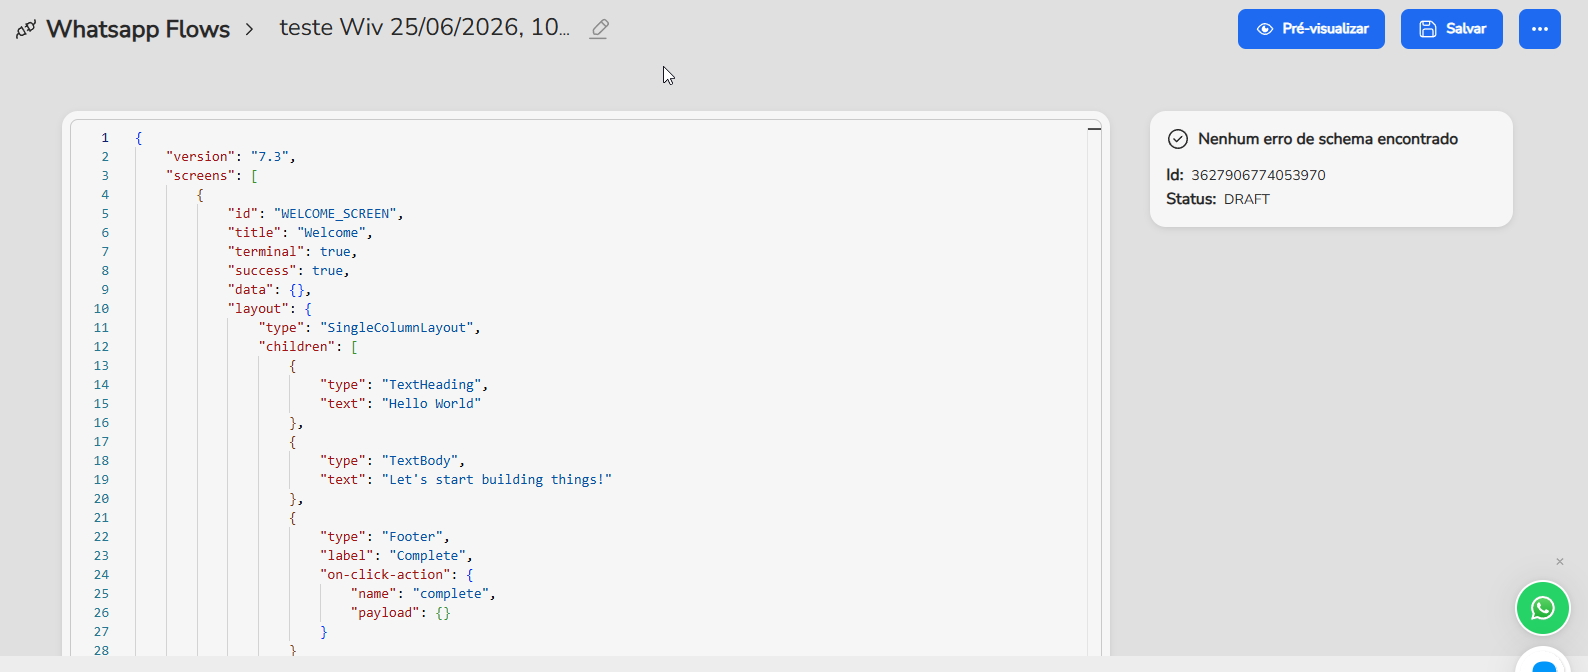Dismiss the floating widget with small X

pyautogui.click(x=1559, y=561)
